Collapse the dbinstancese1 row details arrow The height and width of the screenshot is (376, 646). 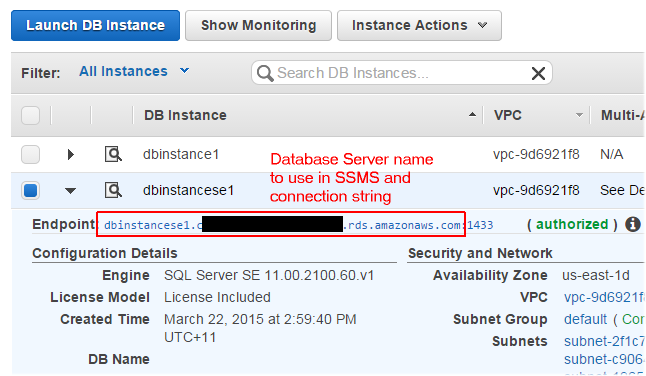70,191
